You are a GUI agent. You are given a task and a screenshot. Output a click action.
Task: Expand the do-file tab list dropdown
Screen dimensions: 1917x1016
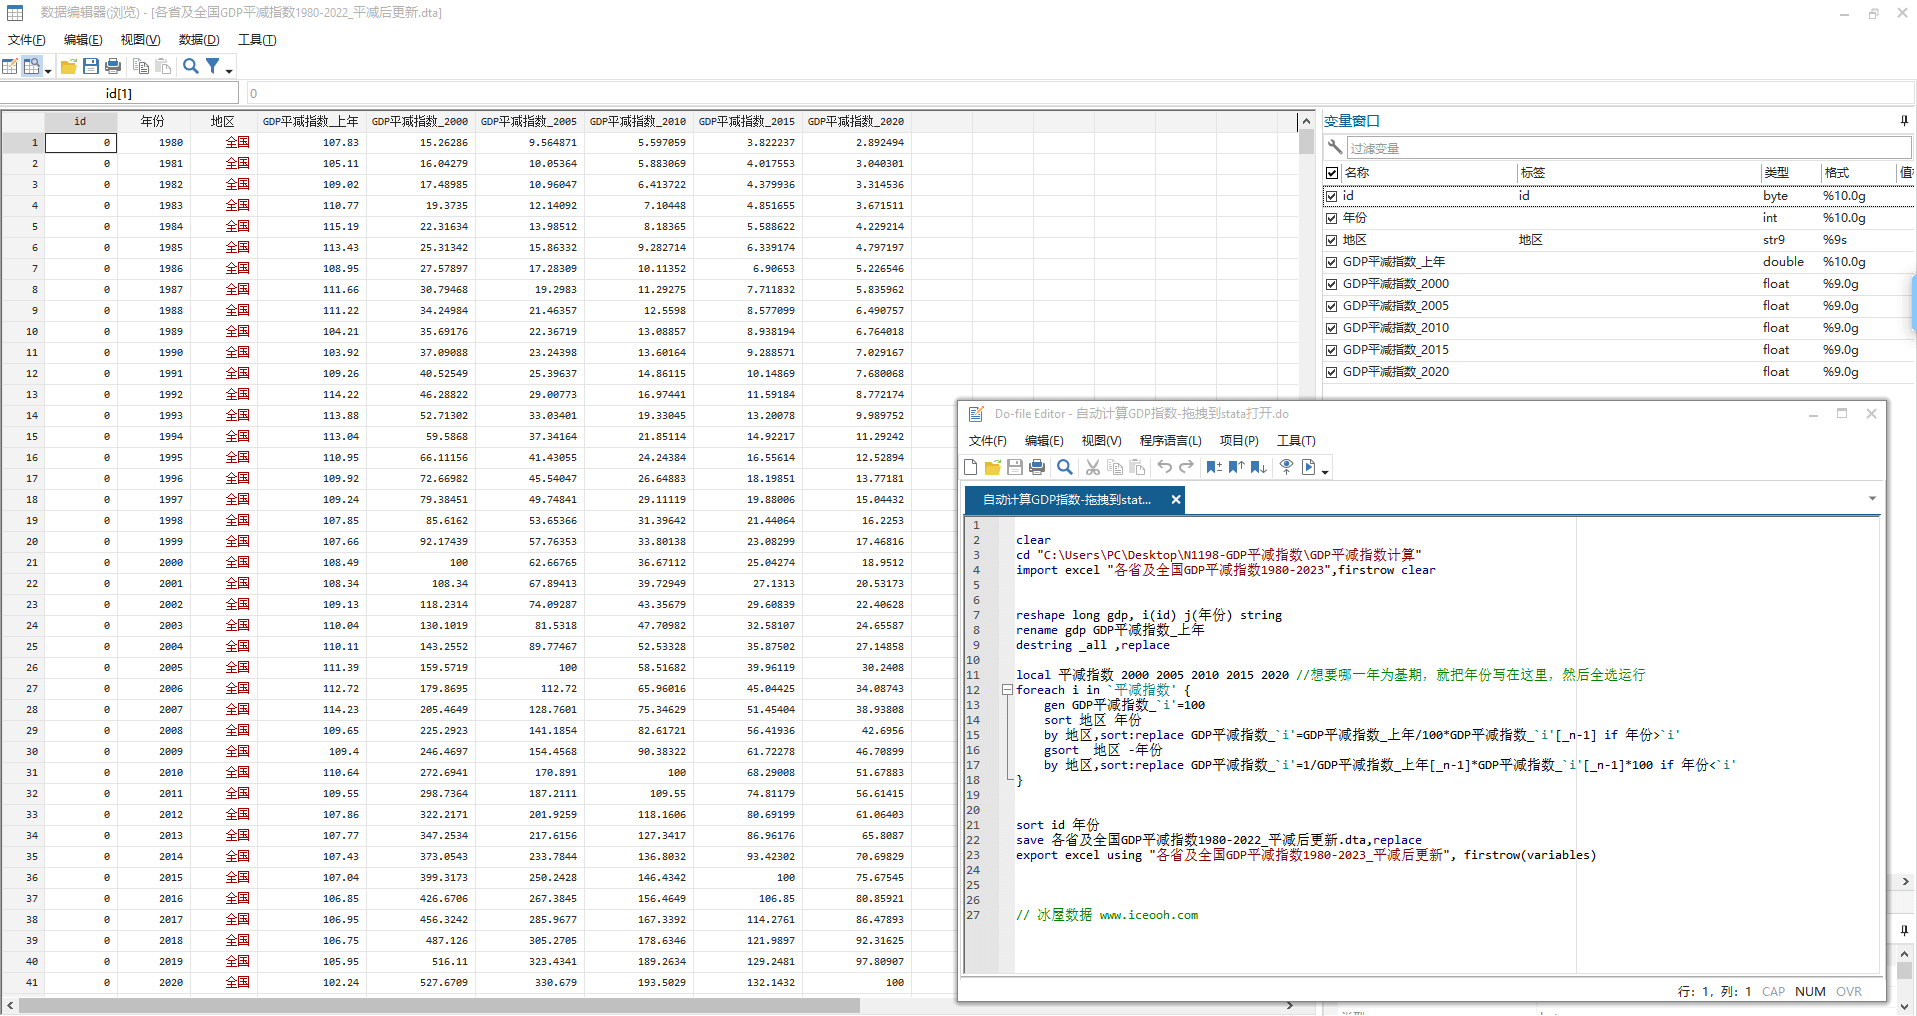coord(1872,499)
